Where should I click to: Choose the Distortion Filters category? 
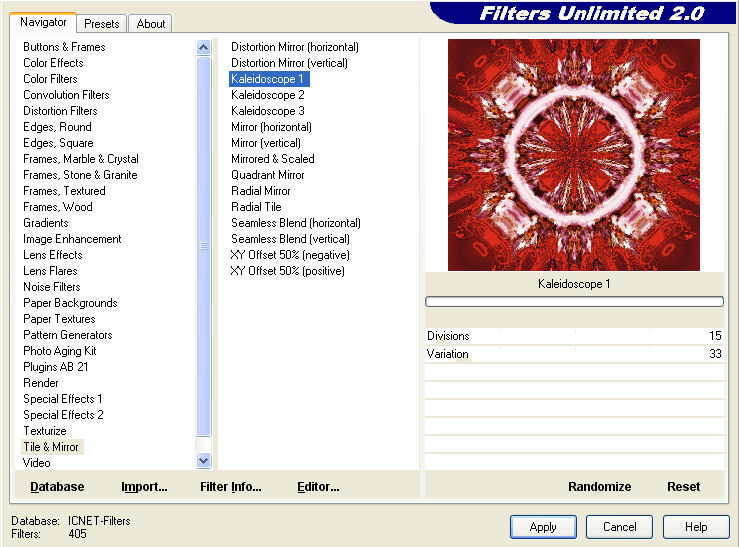(60, 111)
